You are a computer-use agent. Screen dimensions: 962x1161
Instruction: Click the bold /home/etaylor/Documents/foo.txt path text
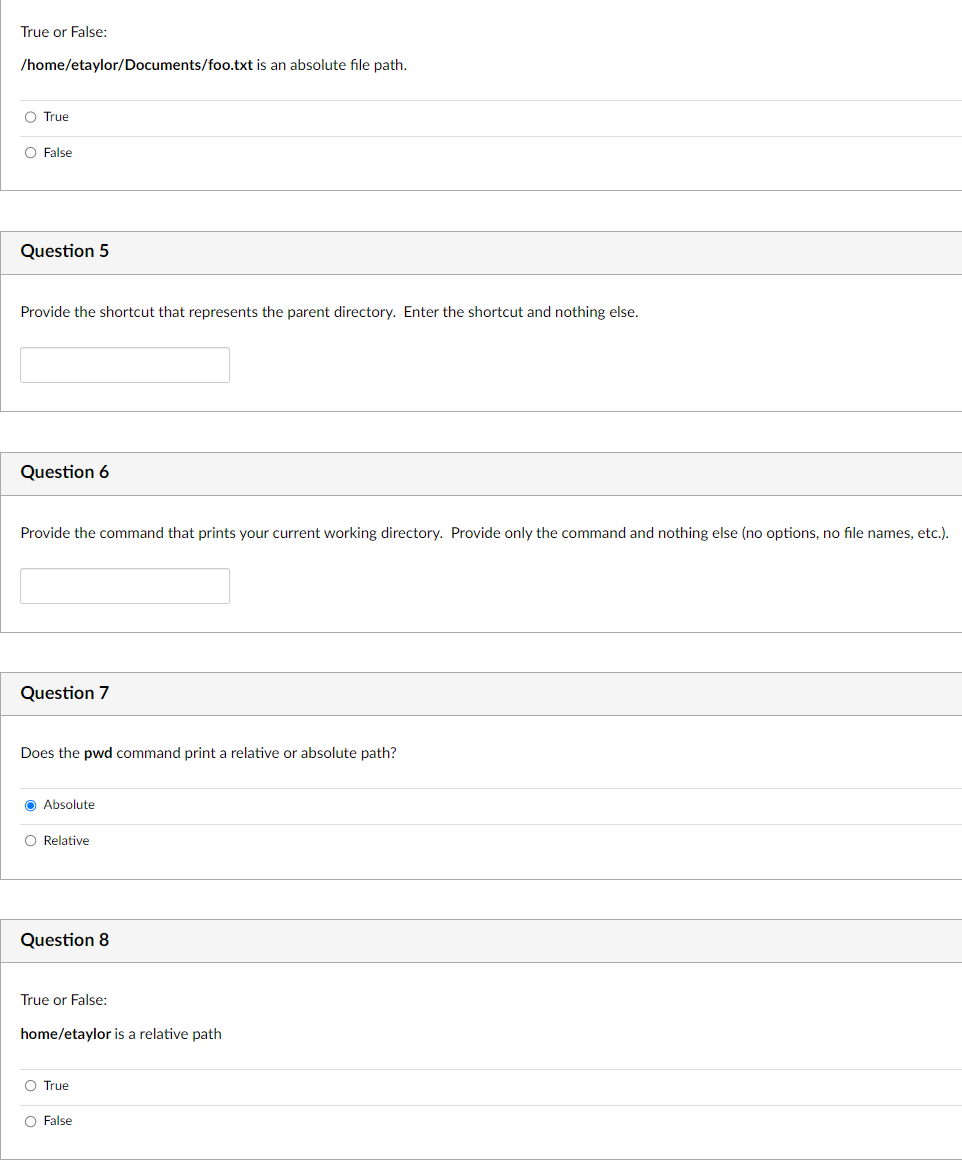[136, 65]
